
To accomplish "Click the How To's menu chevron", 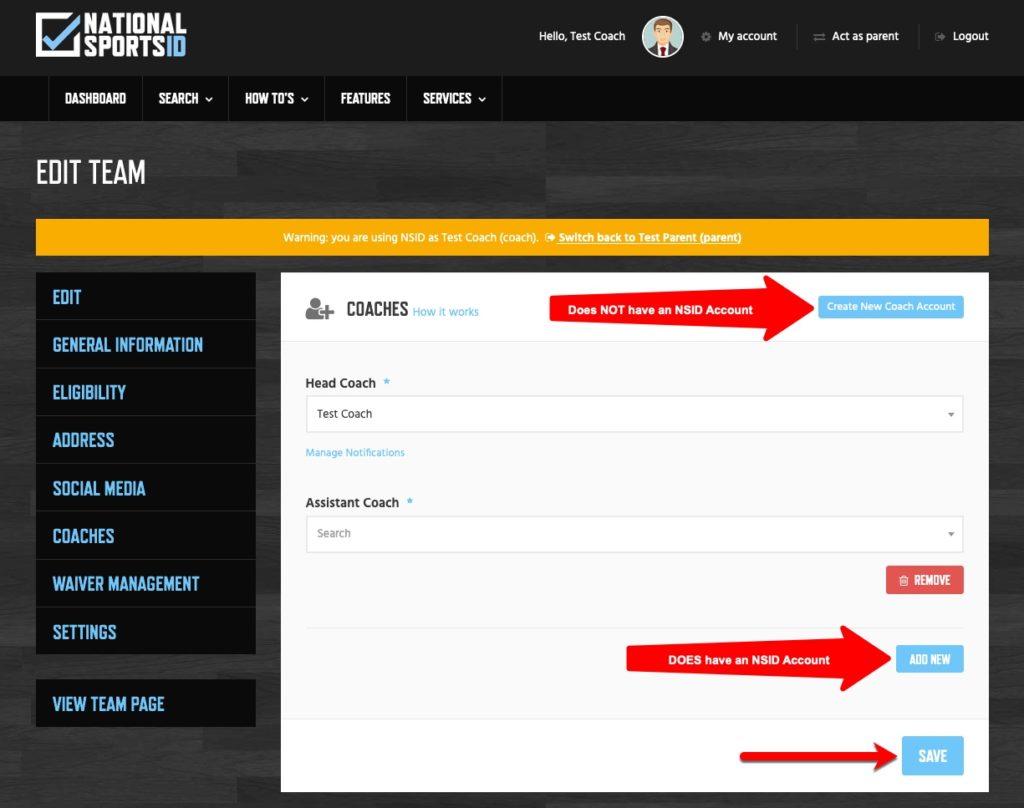I will 304,99.
